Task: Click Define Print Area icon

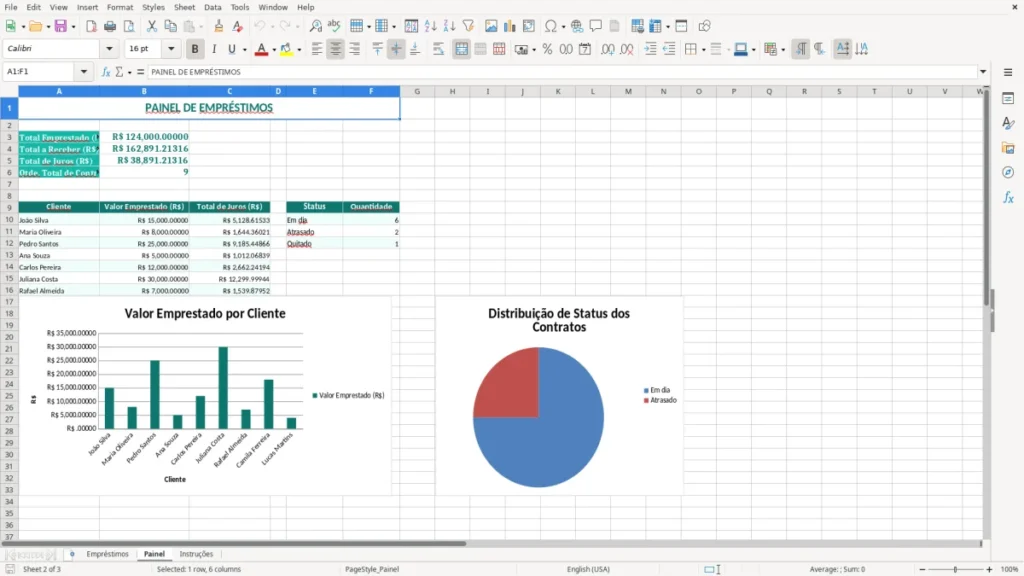Action: click(x=637, y=26)
